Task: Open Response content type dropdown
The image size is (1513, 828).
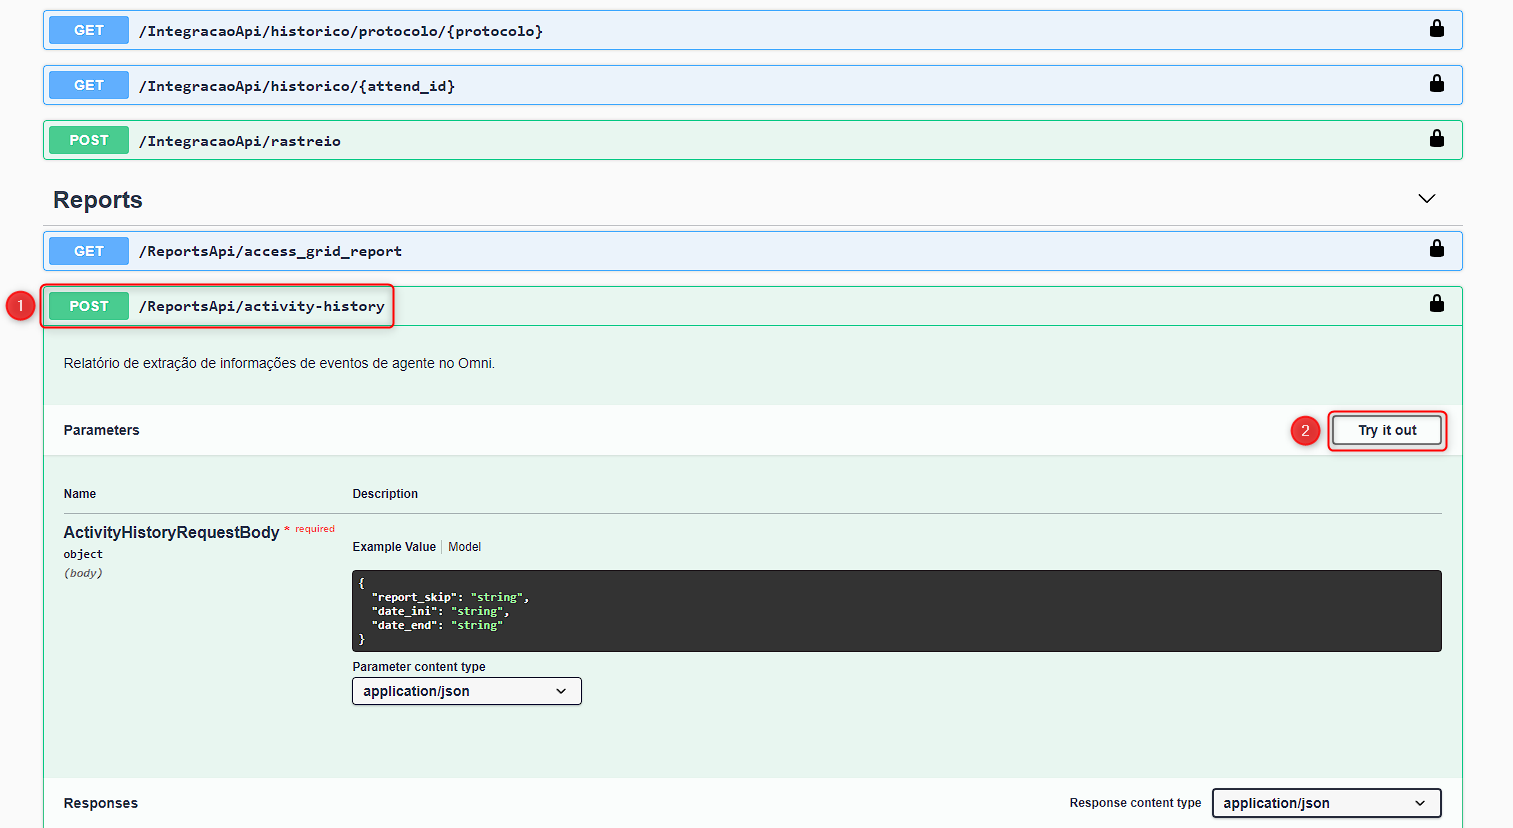Action: (1326, 803)
